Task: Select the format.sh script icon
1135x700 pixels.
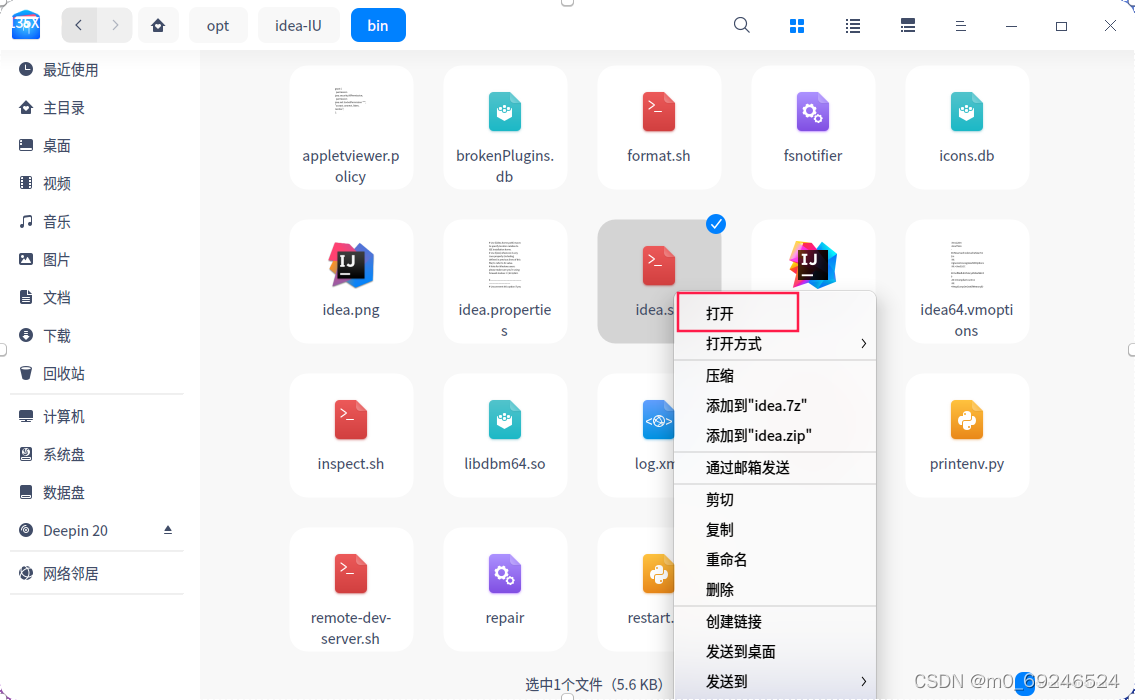Action: 659,111
